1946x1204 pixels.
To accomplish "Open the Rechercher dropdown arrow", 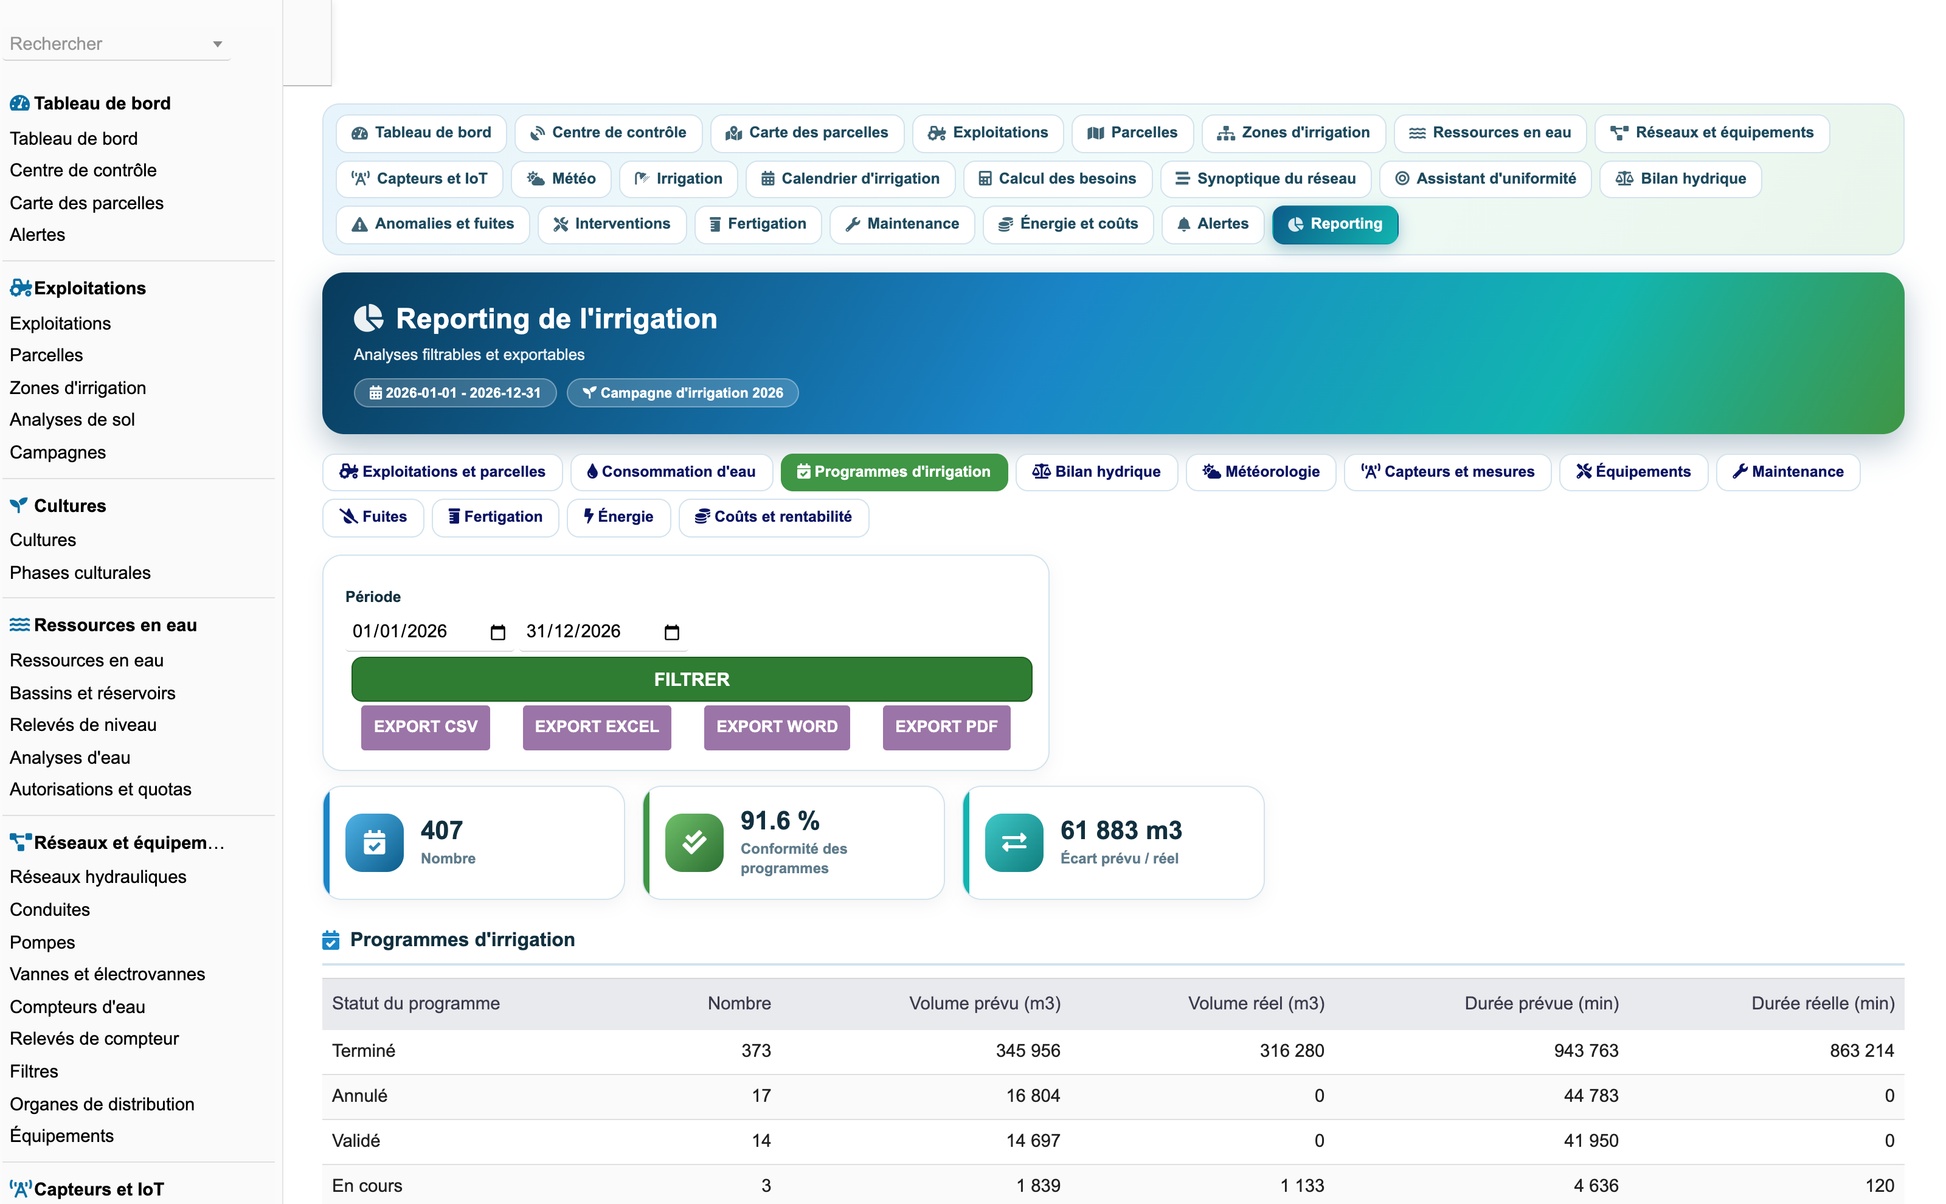I will click(x=217, y=44).
